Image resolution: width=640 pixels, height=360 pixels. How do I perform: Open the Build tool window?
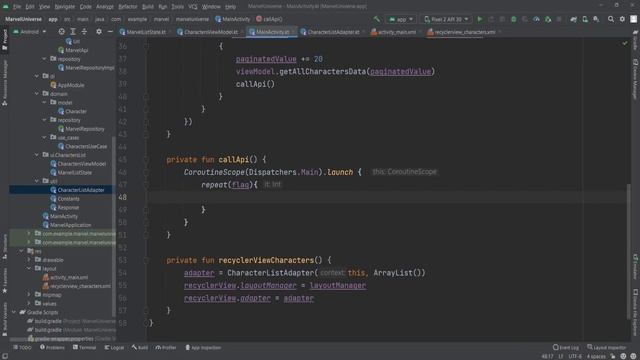pyautogui.click(x=140, y=348)
